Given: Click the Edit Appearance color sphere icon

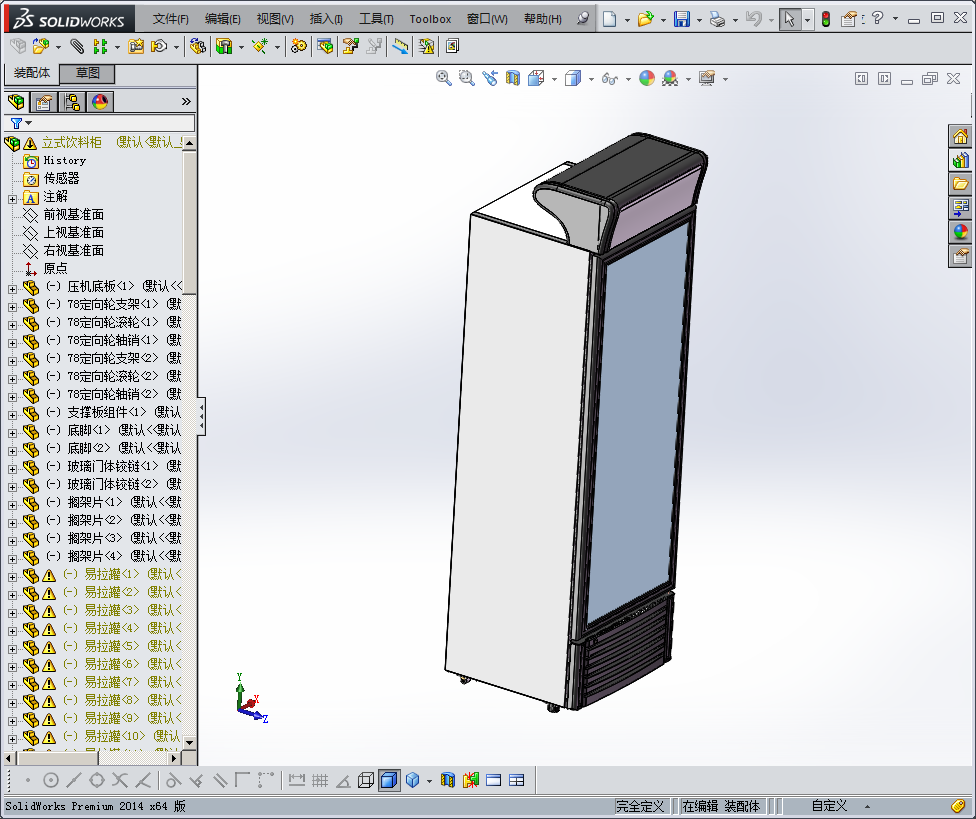Looking at the screenshot, I should (647, 78).
